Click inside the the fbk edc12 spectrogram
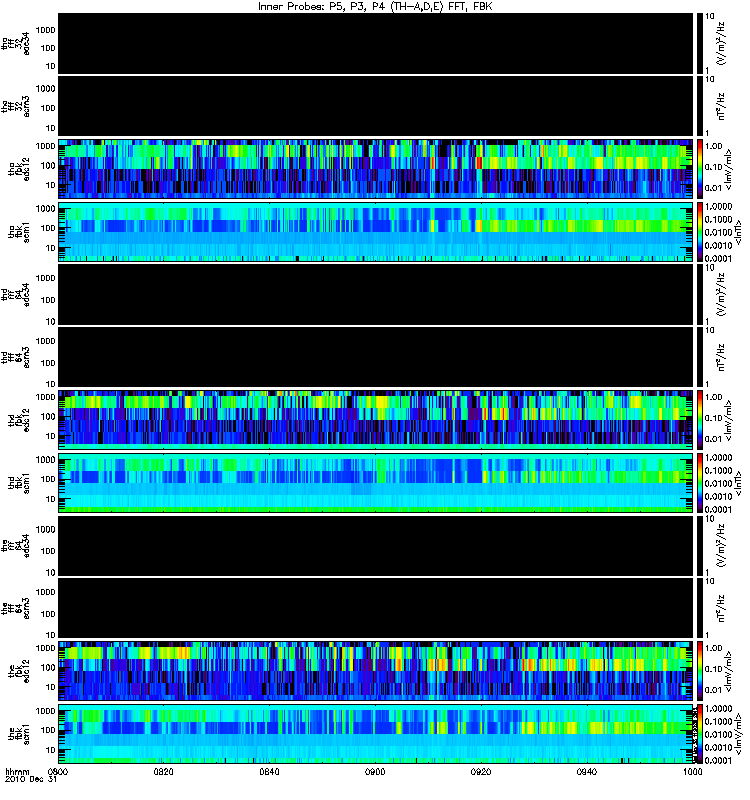This screenshot has height=800, width=750. pyautogui.click(x=376, y=671)
